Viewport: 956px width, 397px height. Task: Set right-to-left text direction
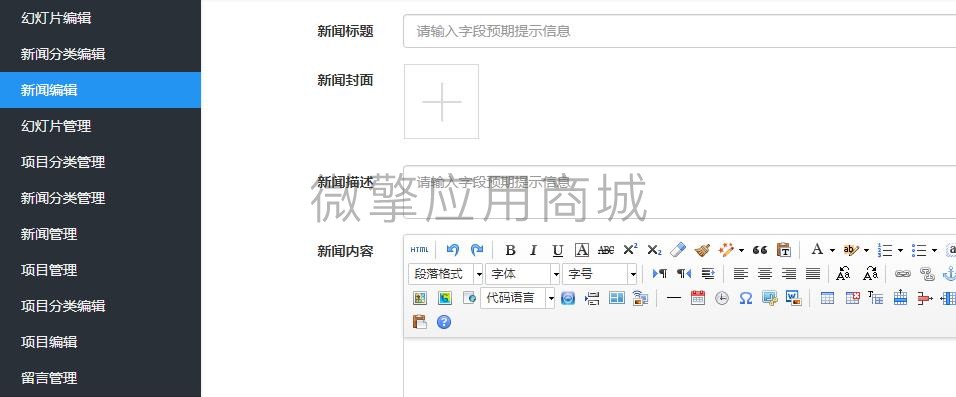tap(684, 274)
